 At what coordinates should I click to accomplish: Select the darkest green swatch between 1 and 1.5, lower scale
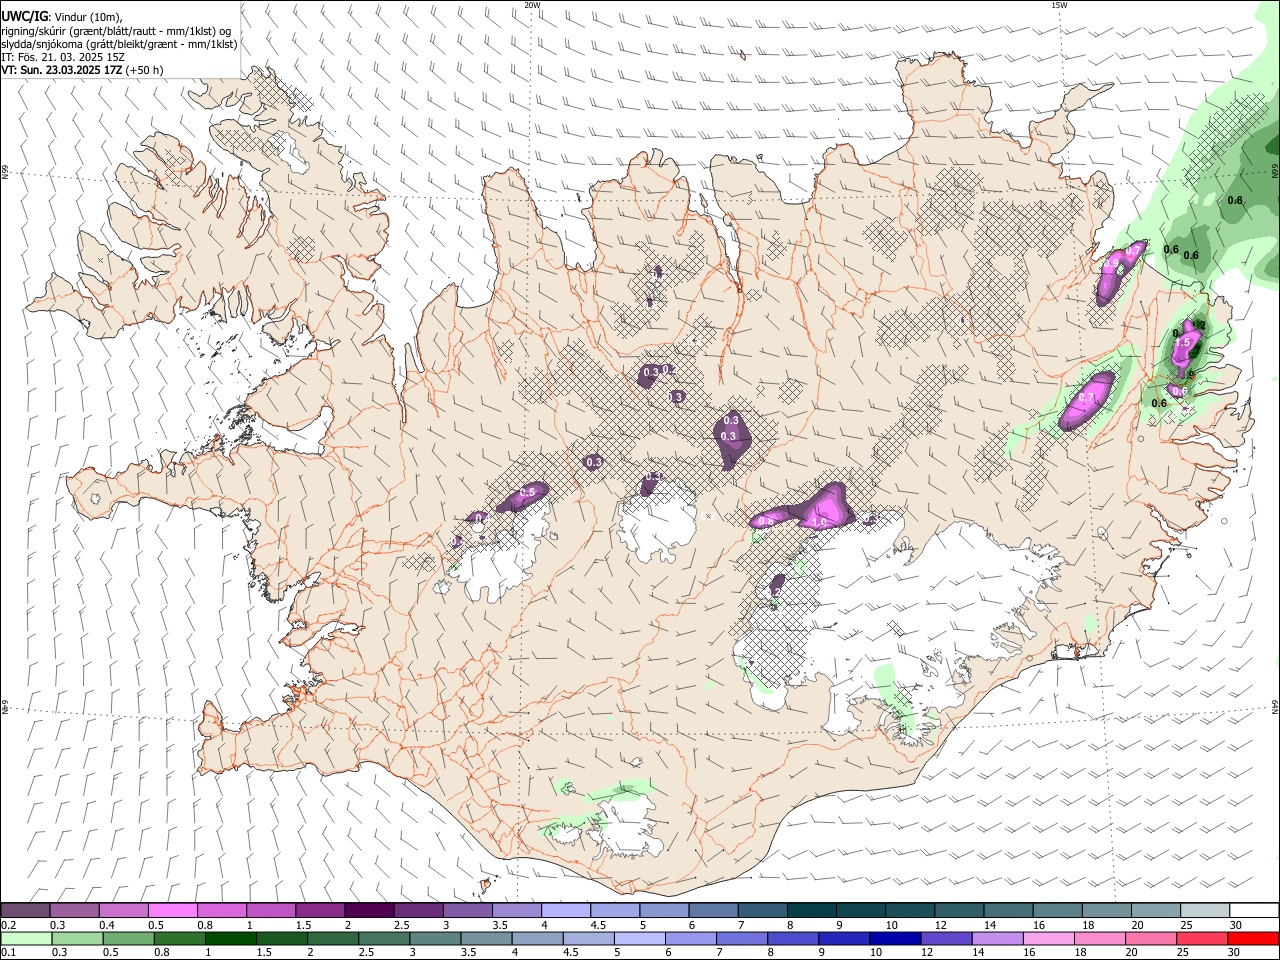[230, 938]
